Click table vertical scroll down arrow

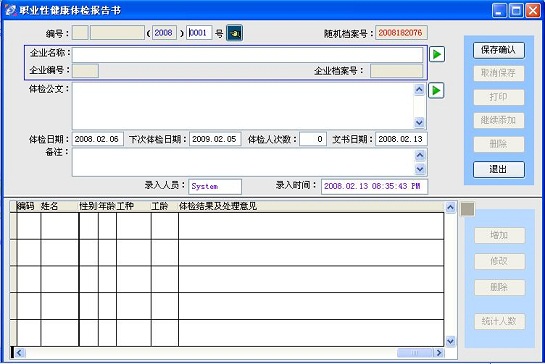450,341
